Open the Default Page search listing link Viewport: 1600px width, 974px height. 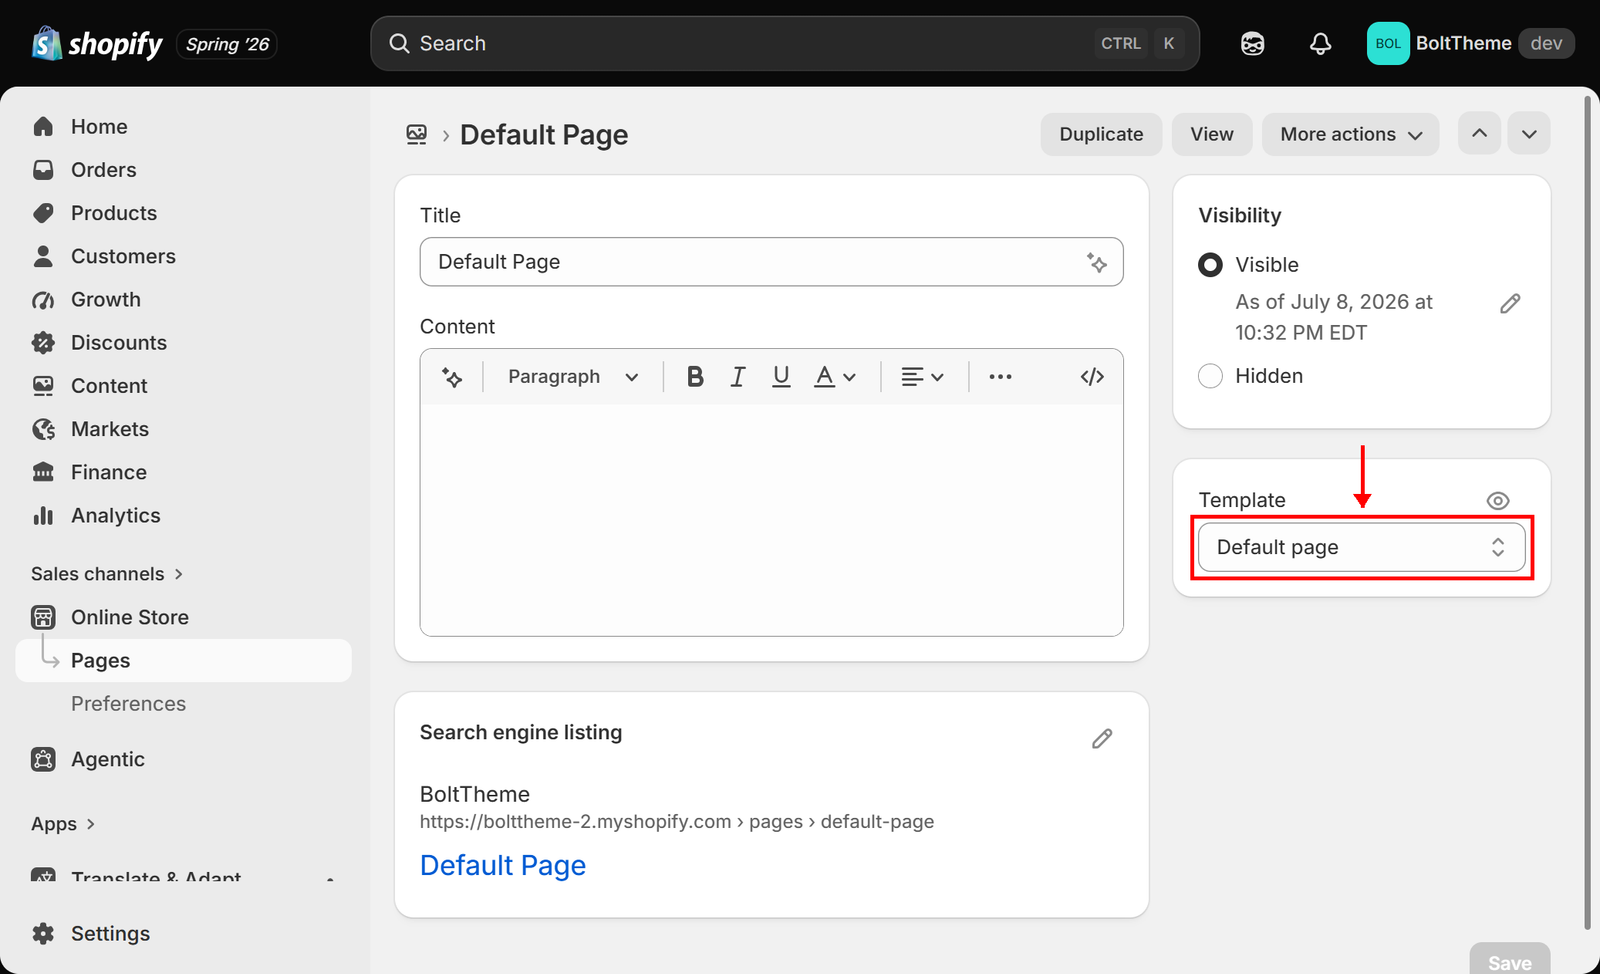coord(503,865)
